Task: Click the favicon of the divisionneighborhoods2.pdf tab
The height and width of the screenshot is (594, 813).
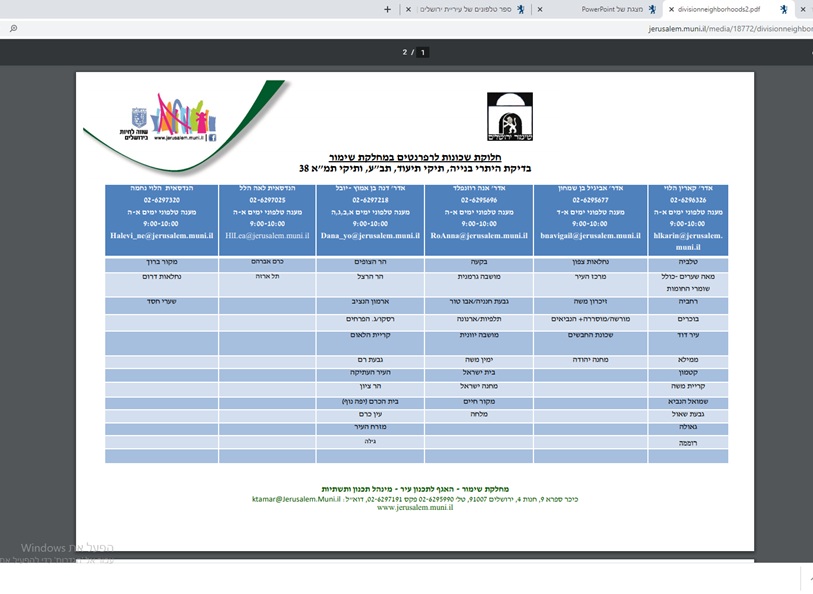Action: point(783,9)
